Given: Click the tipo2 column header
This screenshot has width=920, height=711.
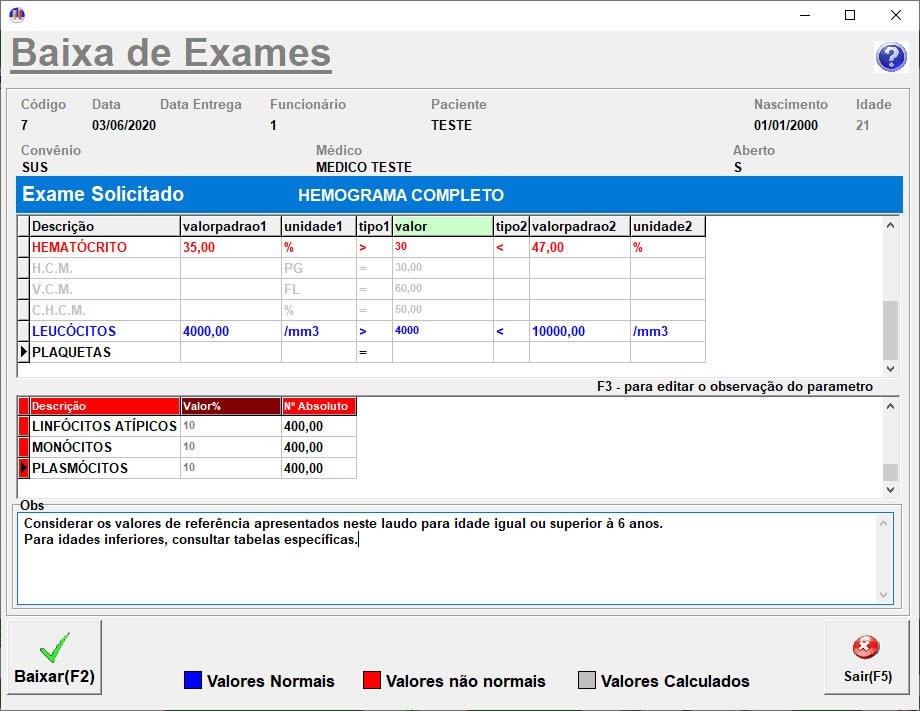Looking at the screenshot, I should pyautogui.click(x=511, y=226).
